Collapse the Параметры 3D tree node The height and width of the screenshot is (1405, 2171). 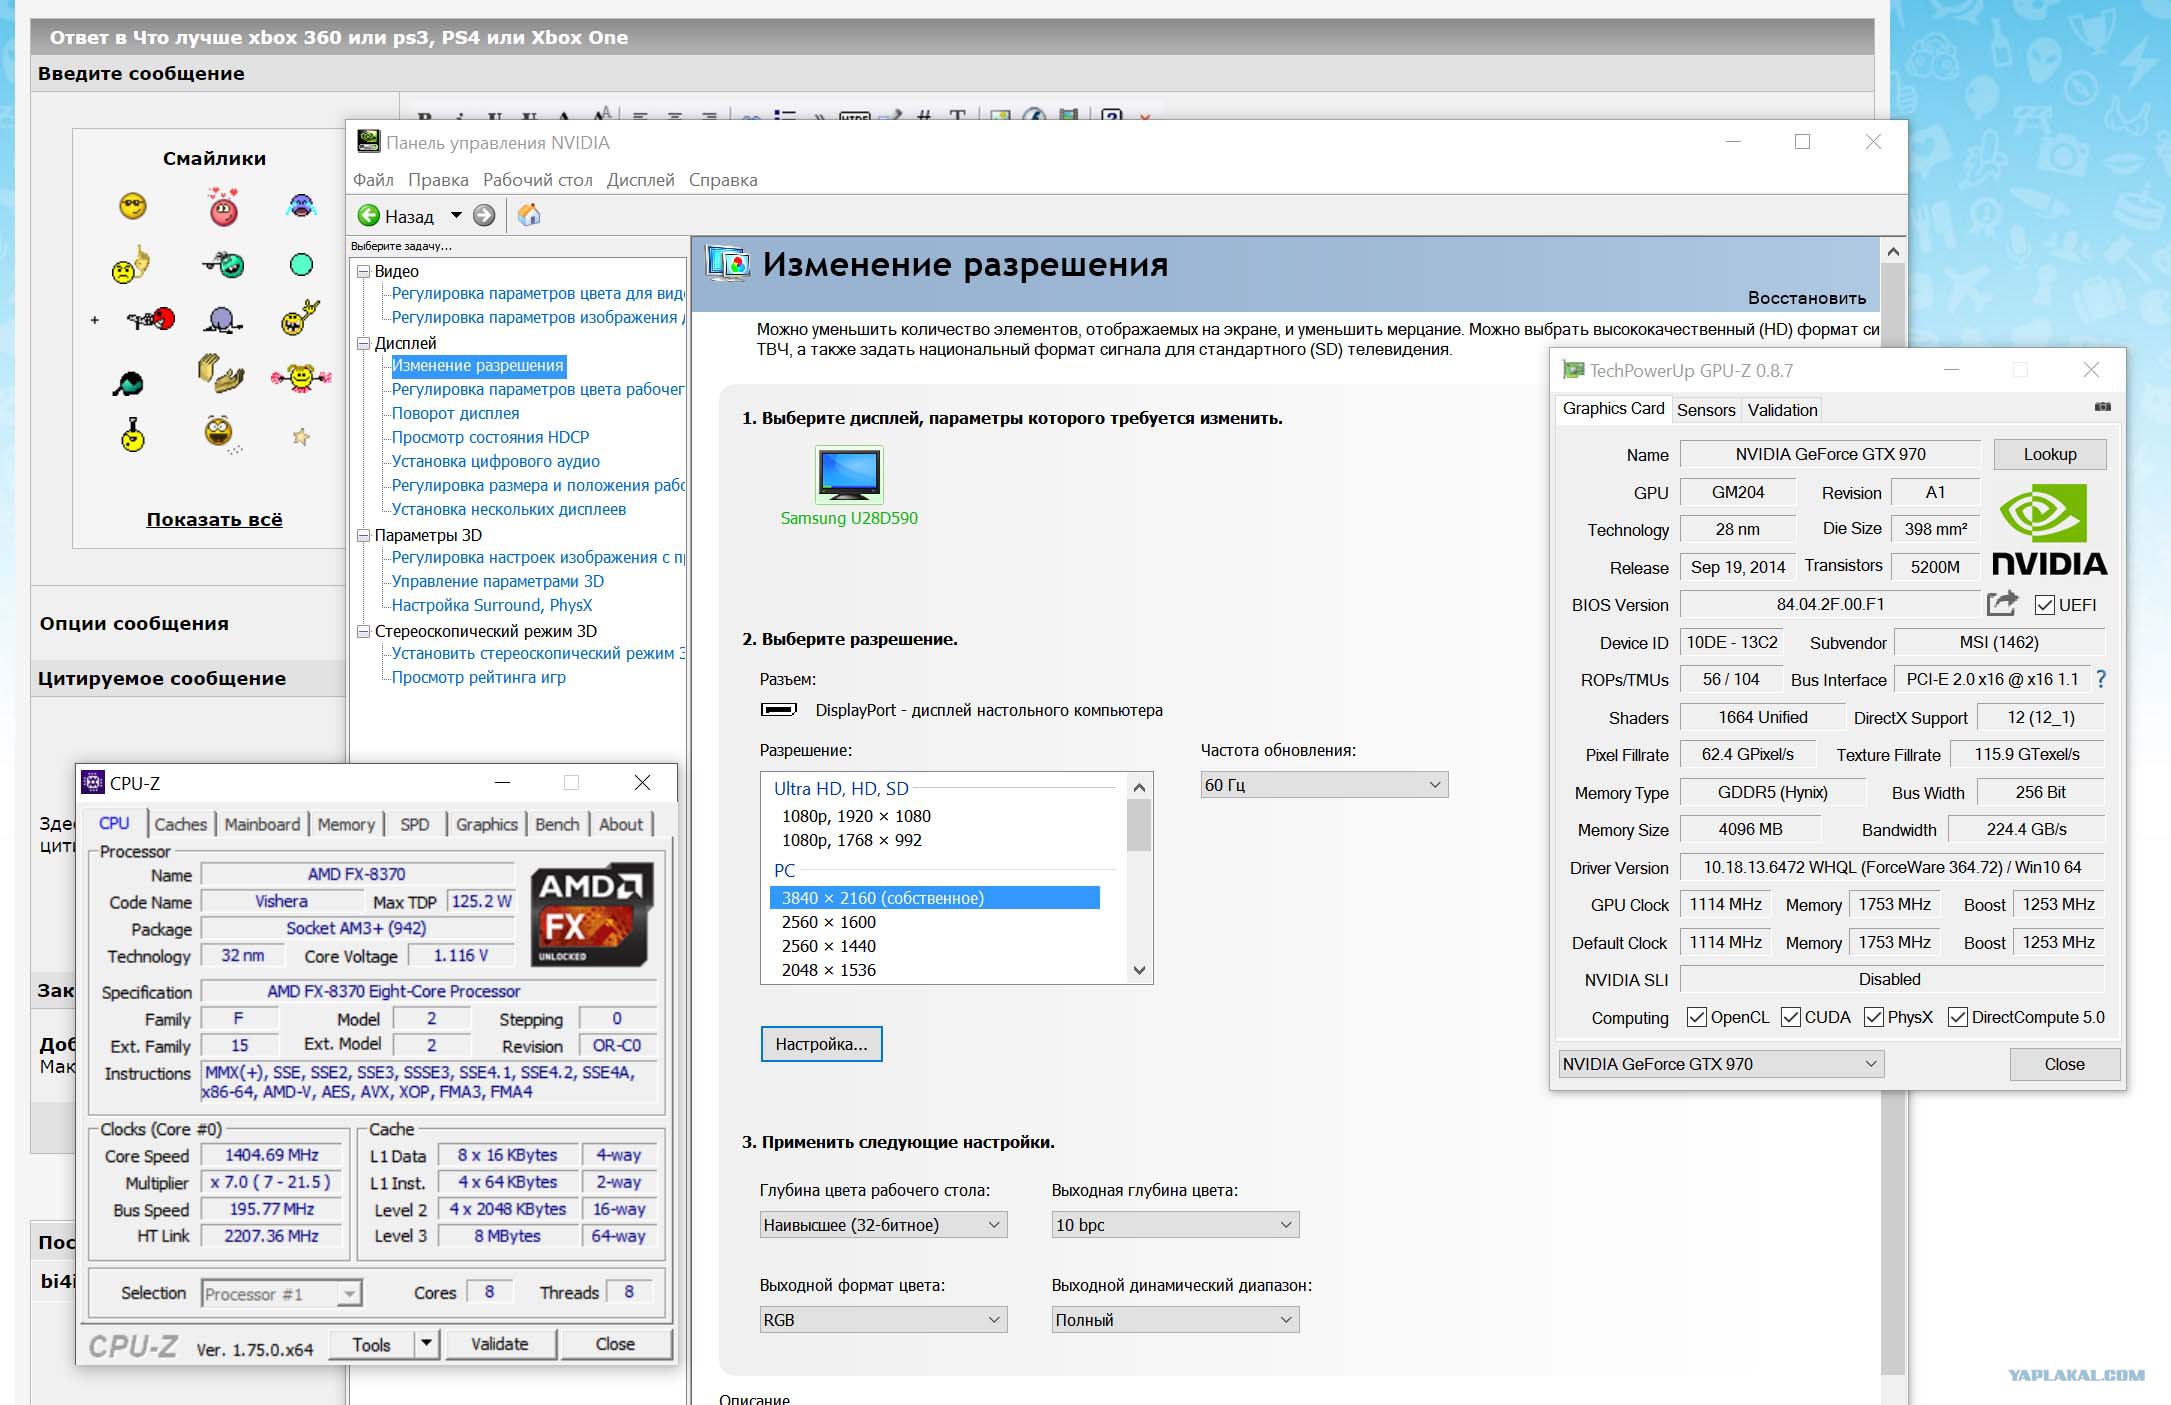click(364, 535)
